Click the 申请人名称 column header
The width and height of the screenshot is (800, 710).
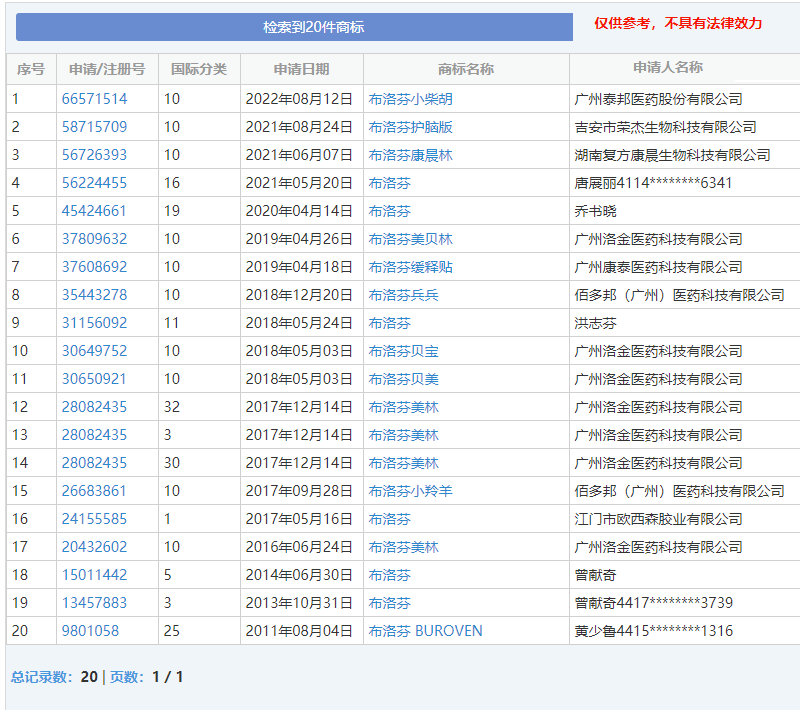tap(668, 67)
